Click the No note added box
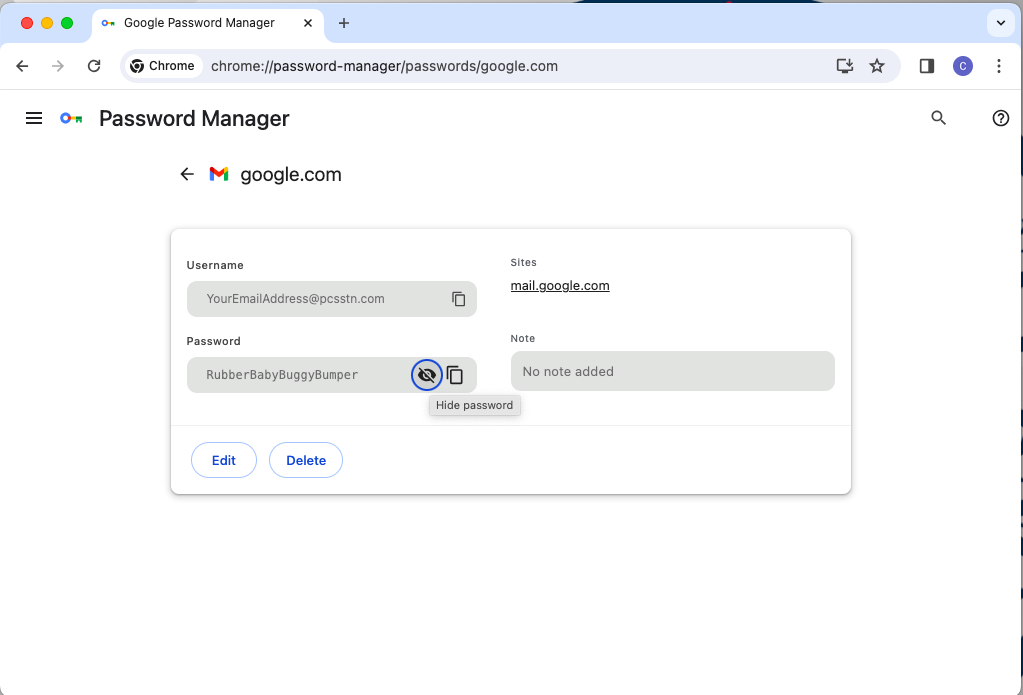Viewport: 1023px width, 695px height. point(673,371)
